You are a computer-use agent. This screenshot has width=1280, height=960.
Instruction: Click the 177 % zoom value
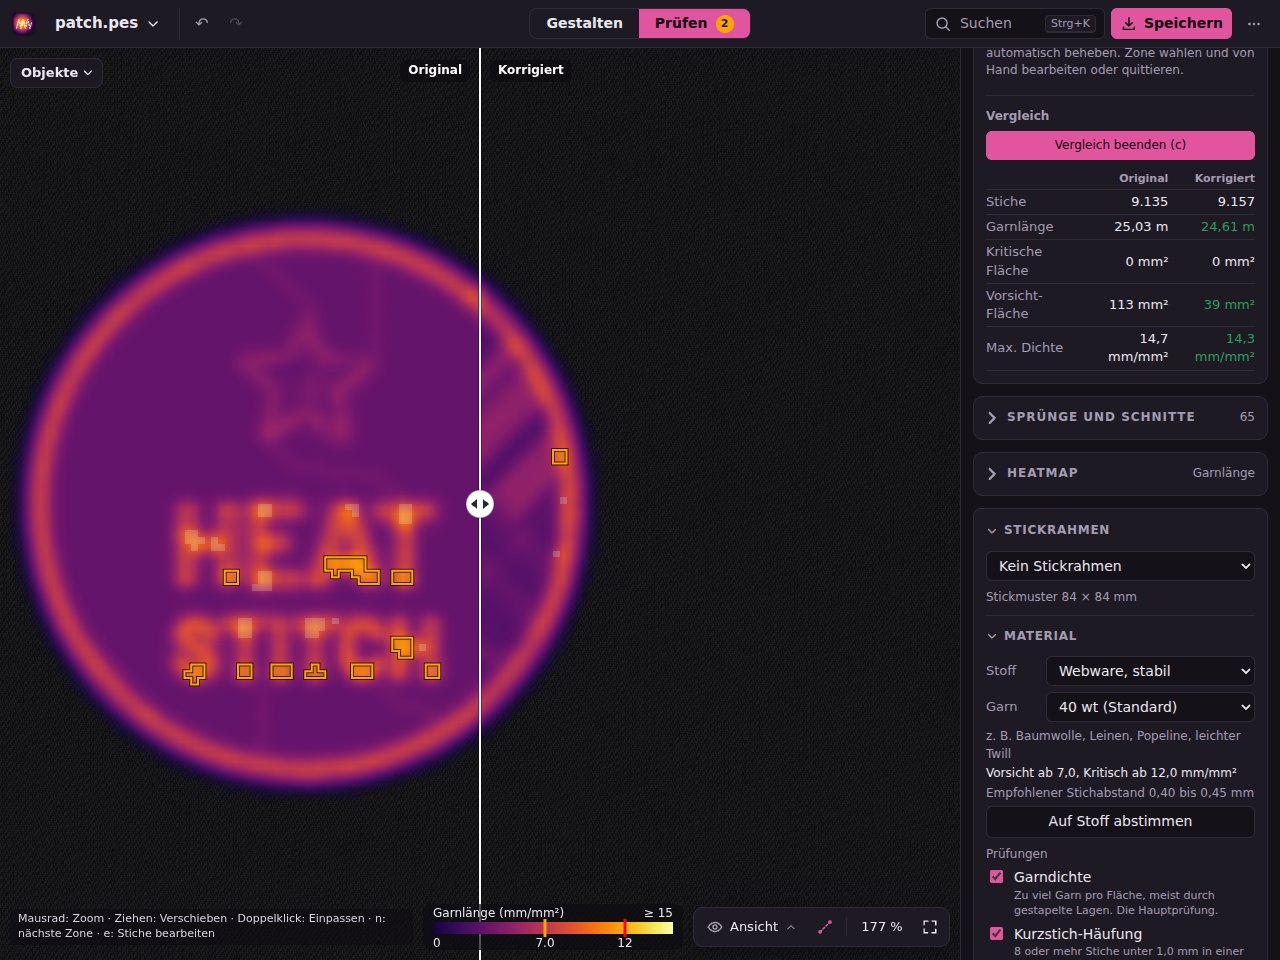tap(881, 927)
